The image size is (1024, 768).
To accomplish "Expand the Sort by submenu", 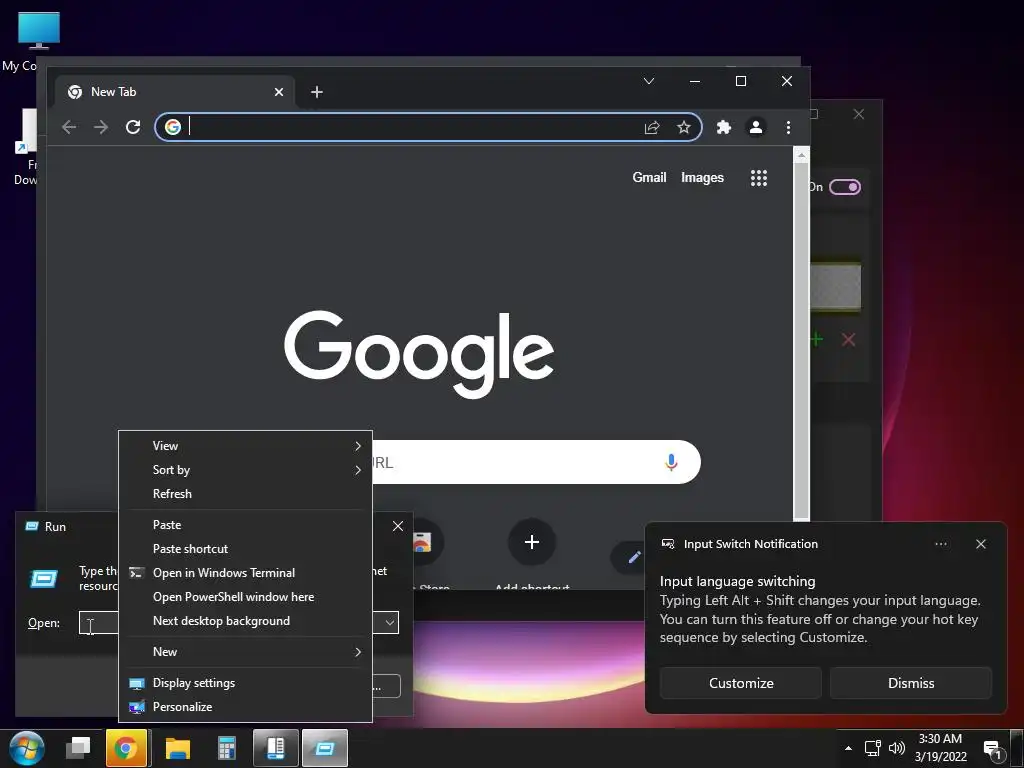I will 246,470.
